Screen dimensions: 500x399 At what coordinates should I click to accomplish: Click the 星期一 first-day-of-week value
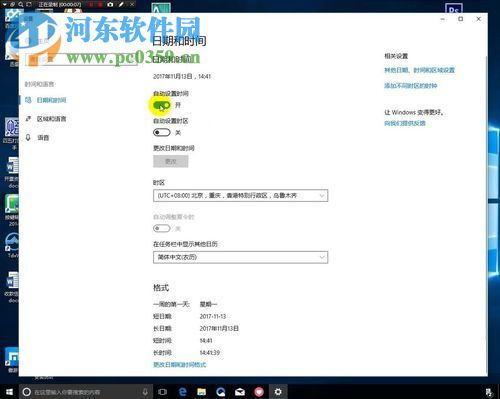208,304
